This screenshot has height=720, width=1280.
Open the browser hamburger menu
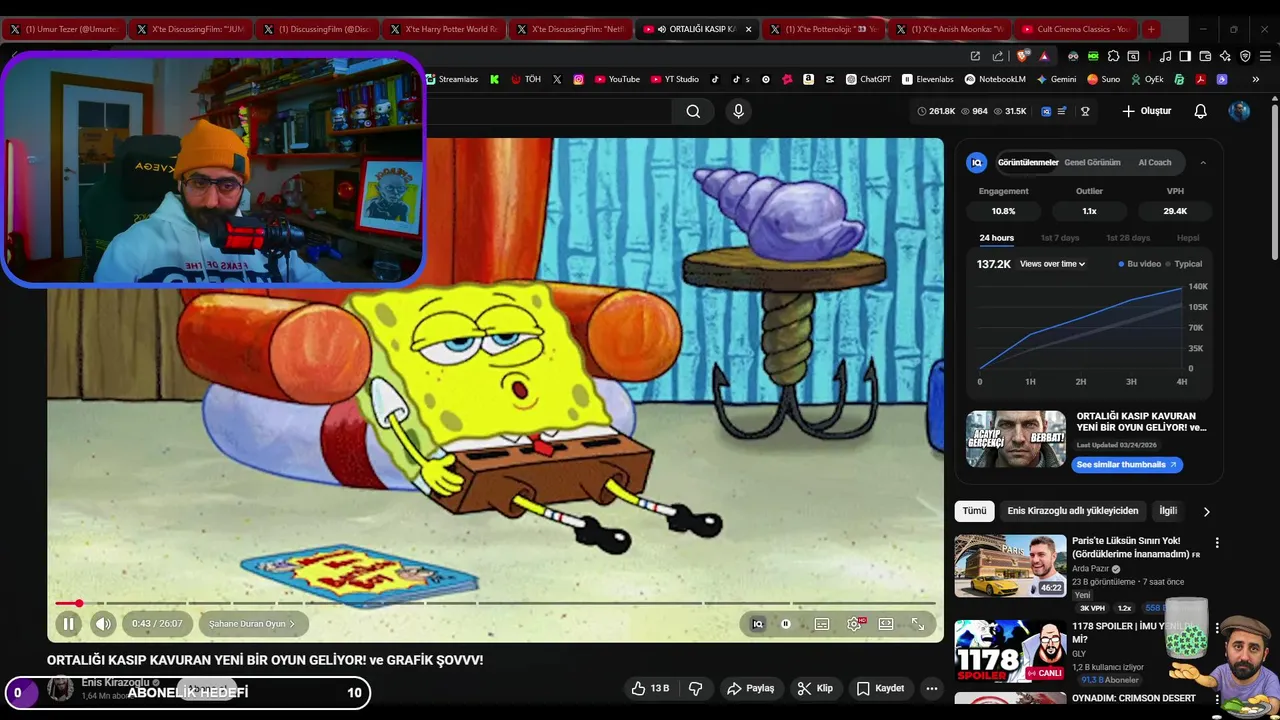point(1265,56)
